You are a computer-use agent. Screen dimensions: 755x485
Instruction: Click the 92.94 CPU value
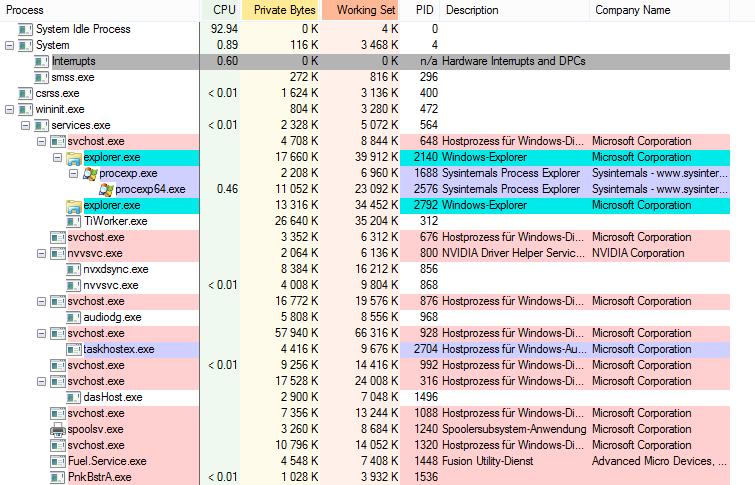(224, 29)
